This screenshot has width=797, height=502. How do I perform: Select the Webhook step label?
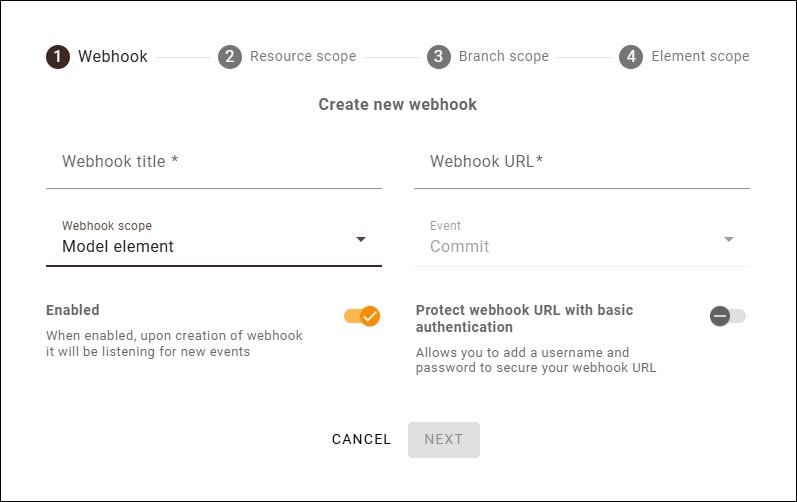[113, 56]
